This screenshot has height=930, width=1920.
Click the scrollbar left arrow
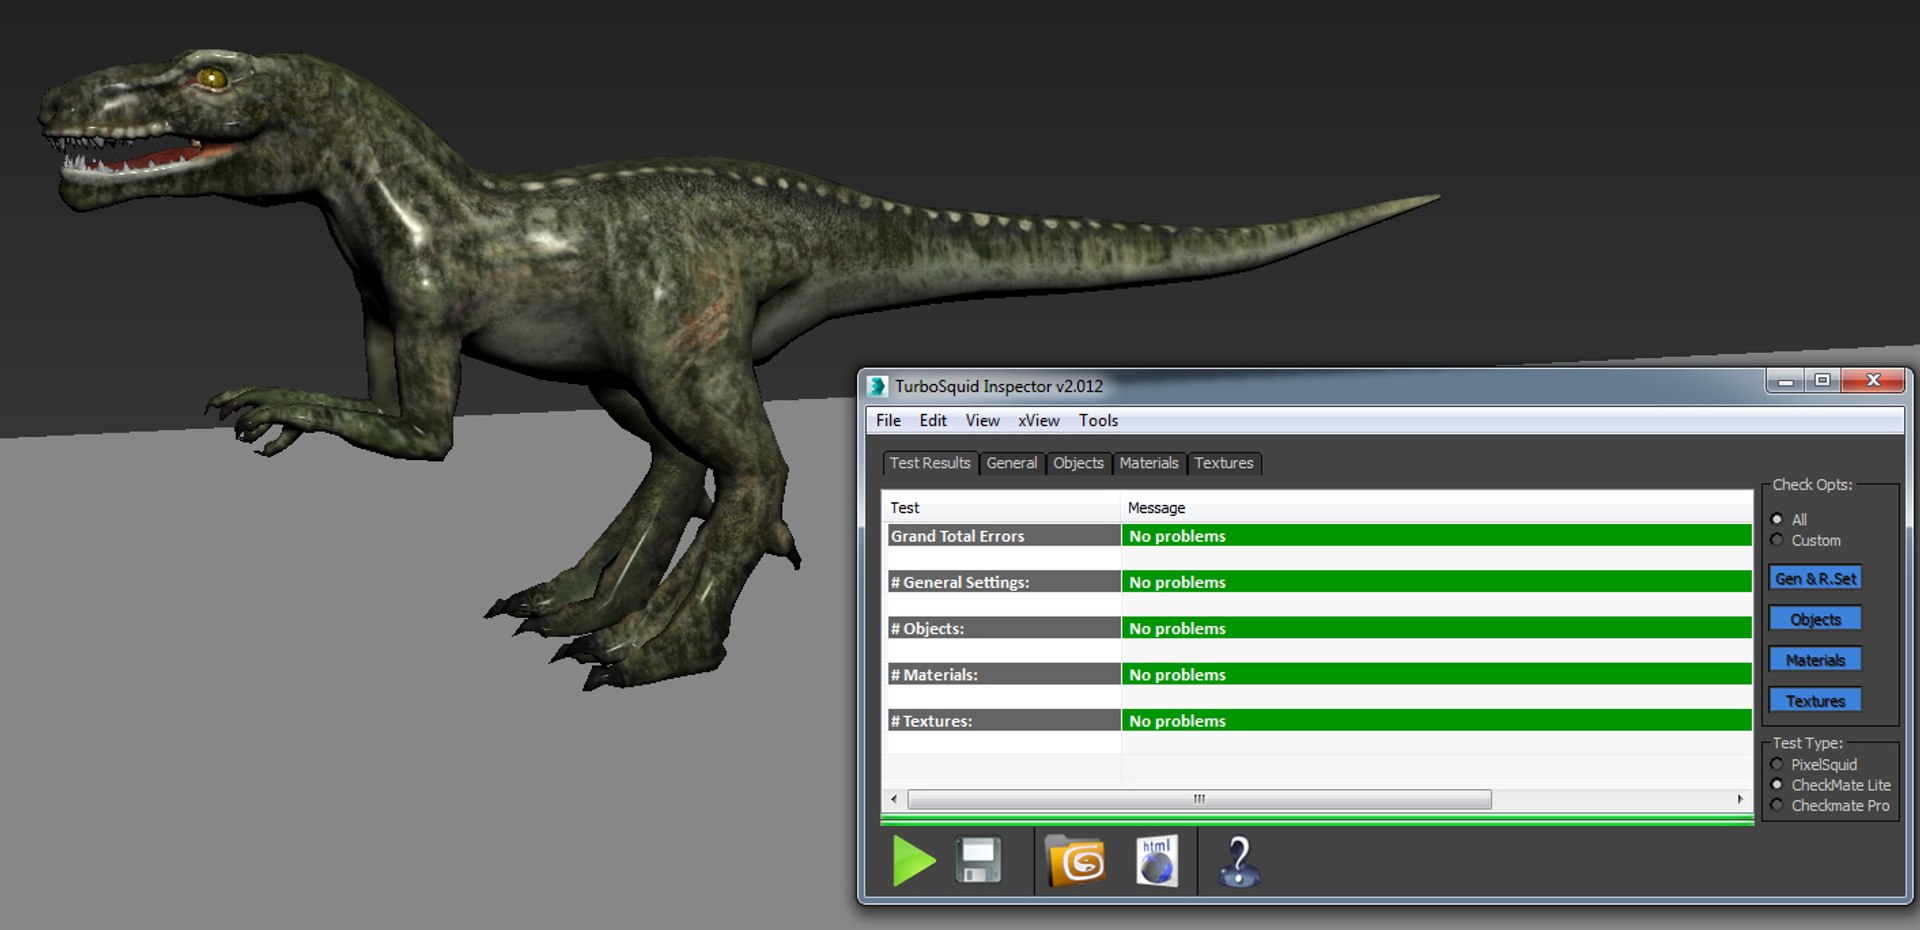[894, 799]
